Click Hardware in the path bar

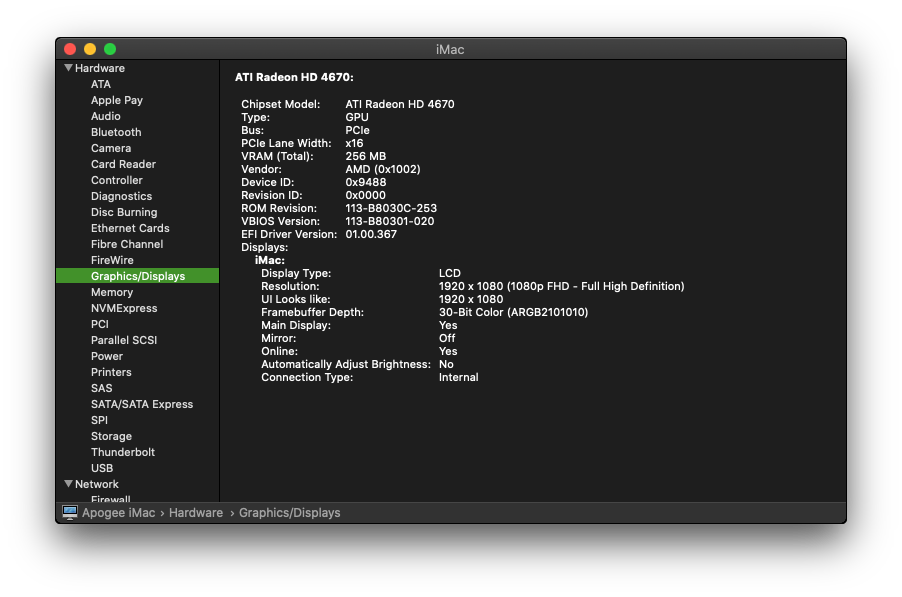click(x=196, y=512)
